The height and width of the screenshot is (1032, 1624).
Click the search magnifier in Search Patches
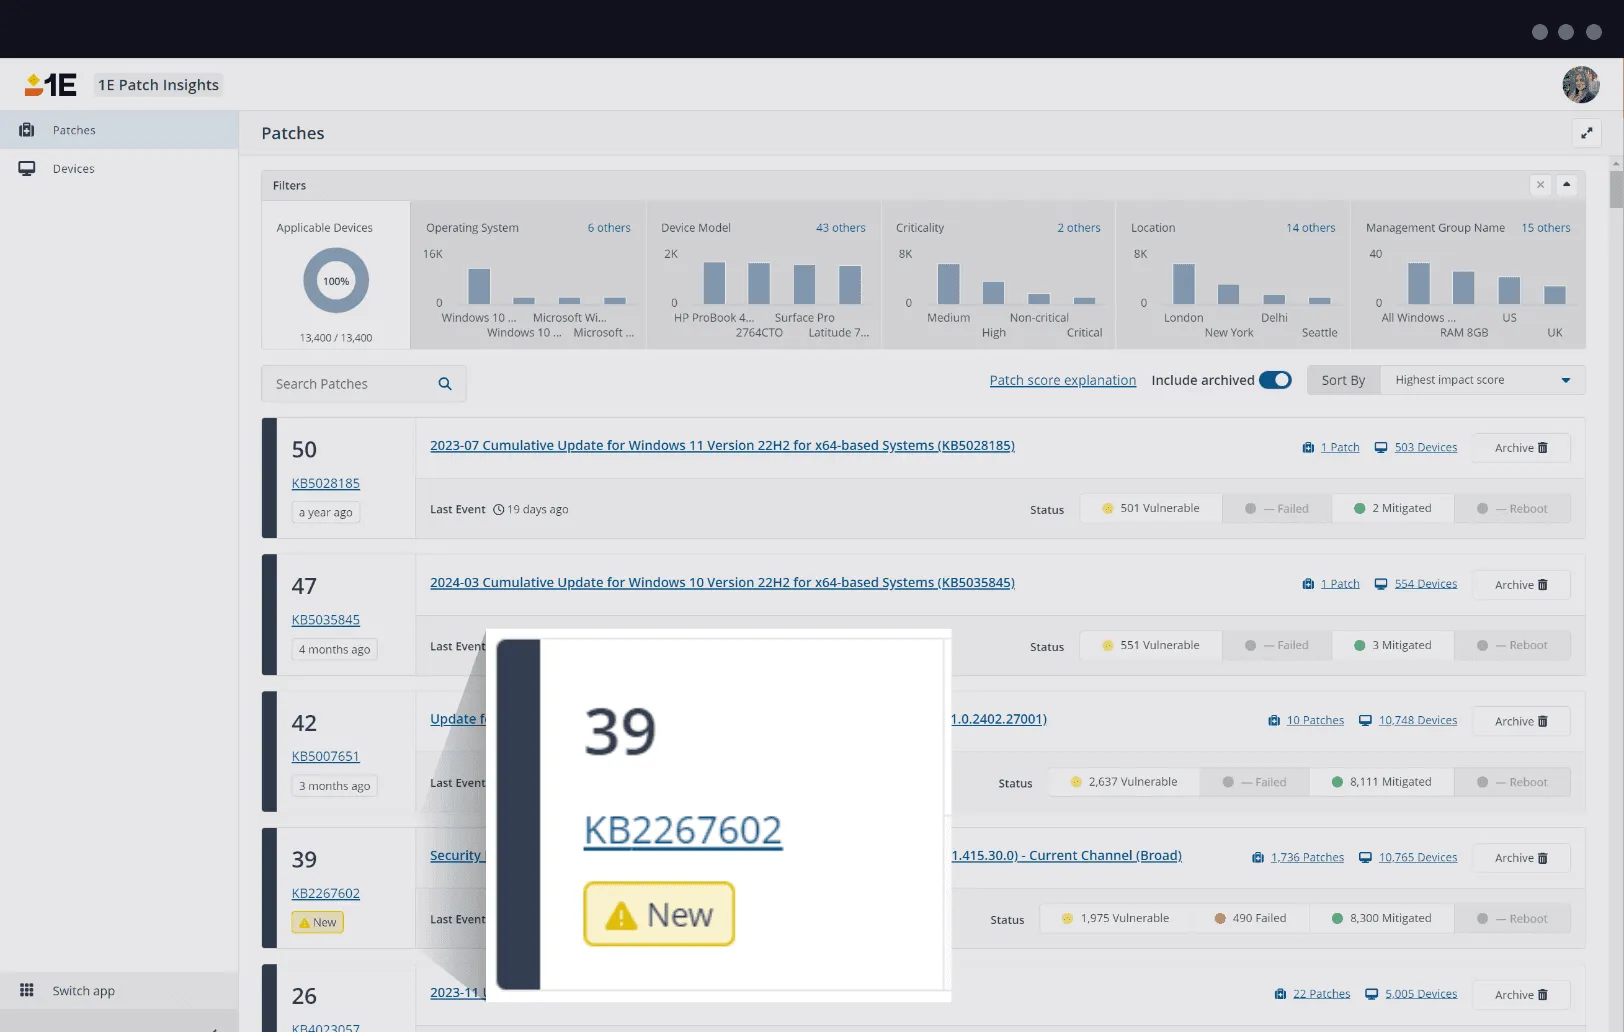coord(445,383)
